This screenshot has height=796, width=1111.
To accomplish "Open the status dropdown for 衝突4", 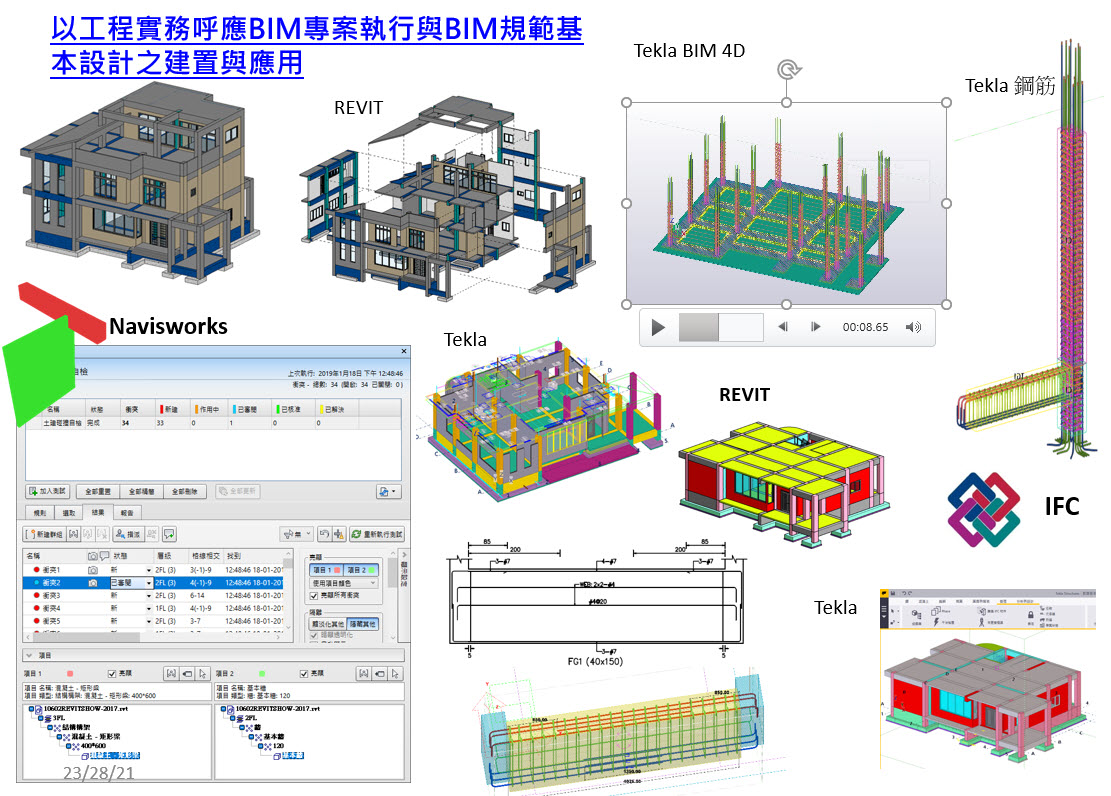I will tap(149, 608).
